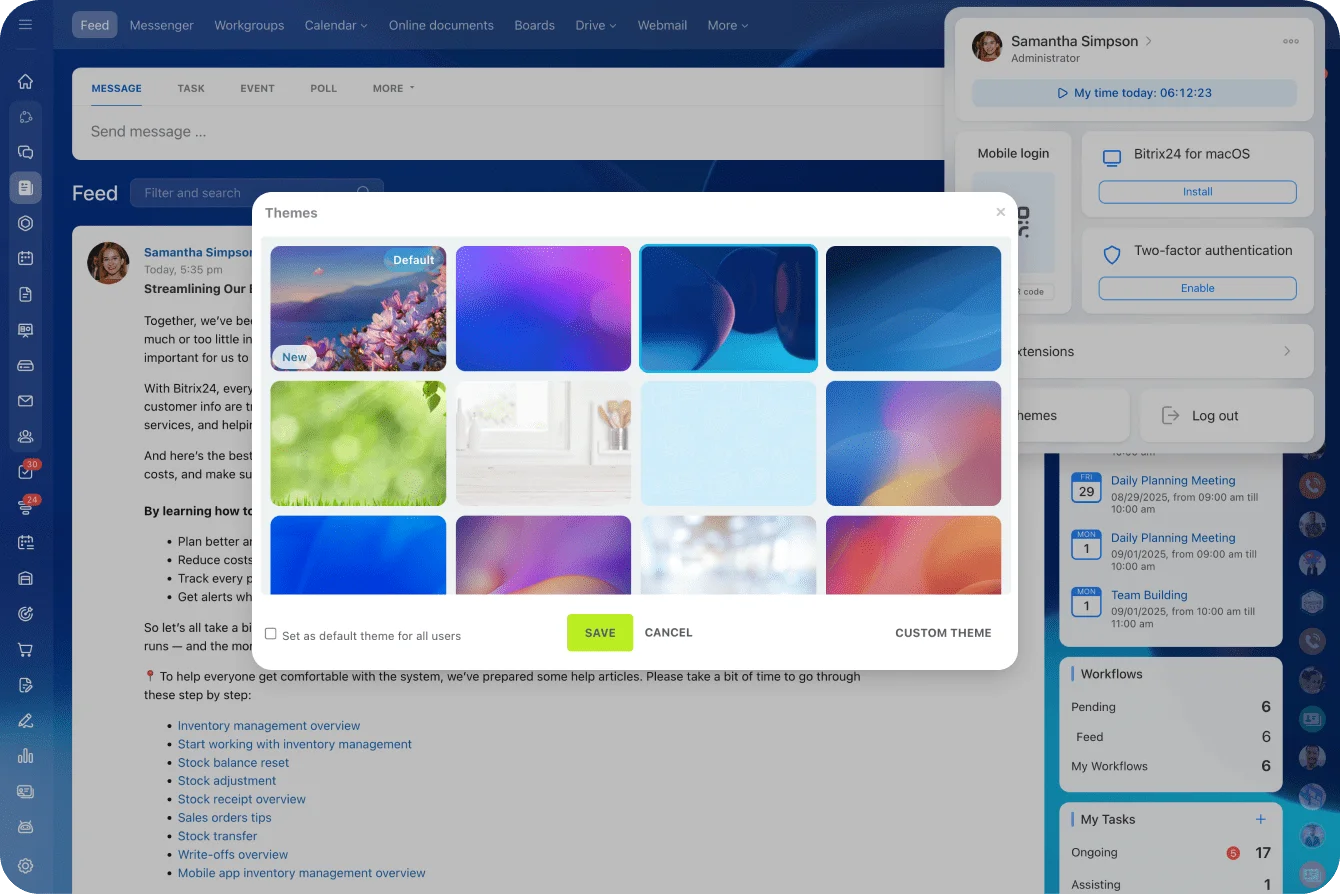Click the plus icon next to My Tasks
Image resolution: width=1340 pixels, height=894 pixels.
[x=1260, y=819]
